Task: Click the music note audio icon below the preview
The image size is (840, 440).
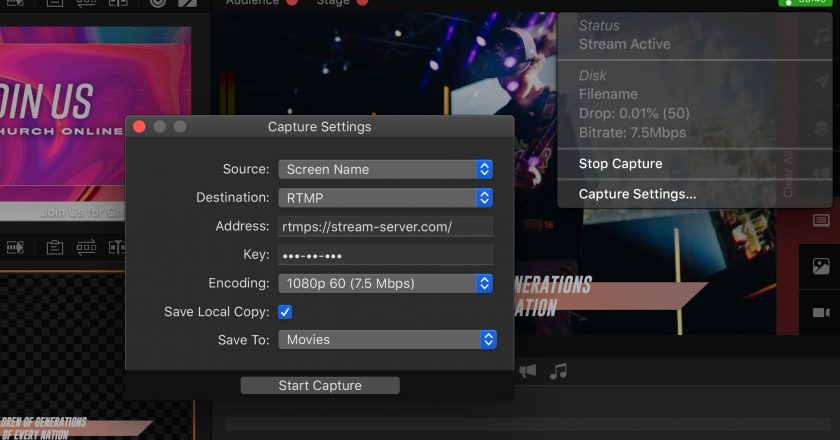Action: coord(558,370)
